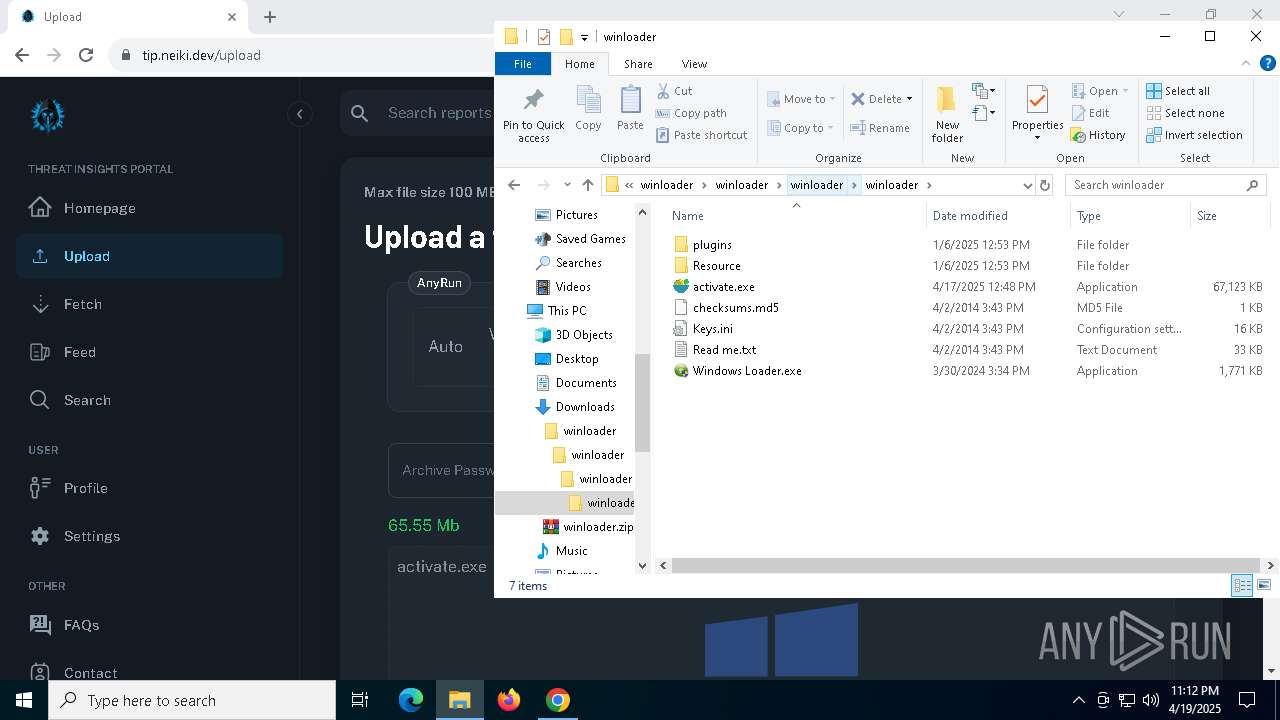The height and width of the screenshot is (720, 1280).
Task: Switch to details view button
Action: pyautogui.click(x=1242, y=585)
